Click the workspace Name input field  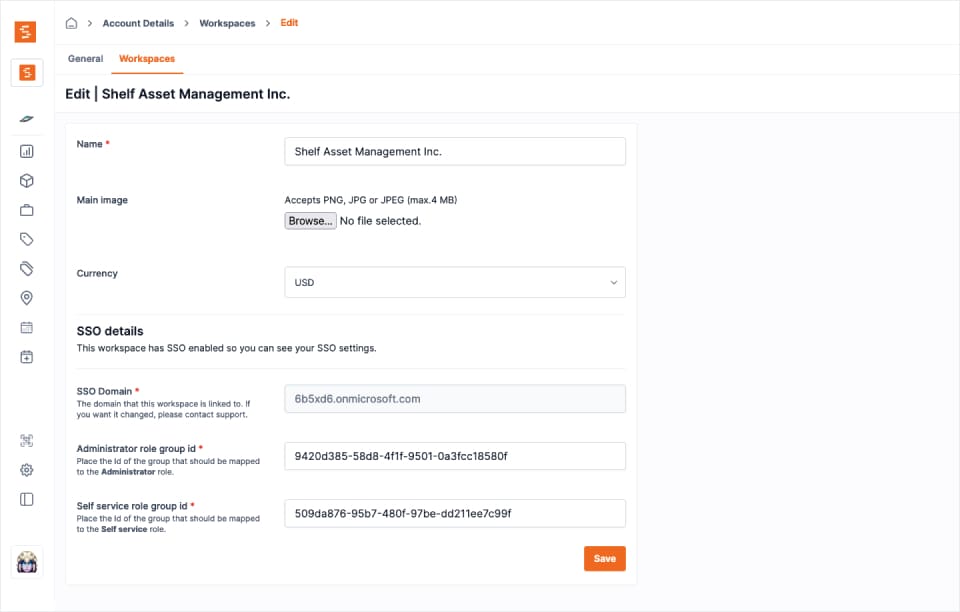tap(455, 151)
